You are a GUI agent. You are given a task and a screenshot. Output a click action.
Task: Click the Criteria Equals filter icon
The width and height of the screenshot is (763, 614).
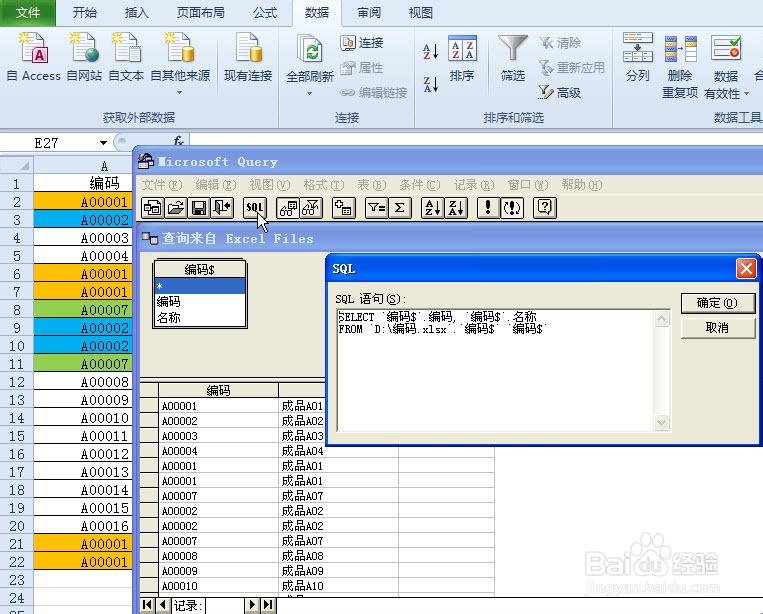[x=377, y=208]
